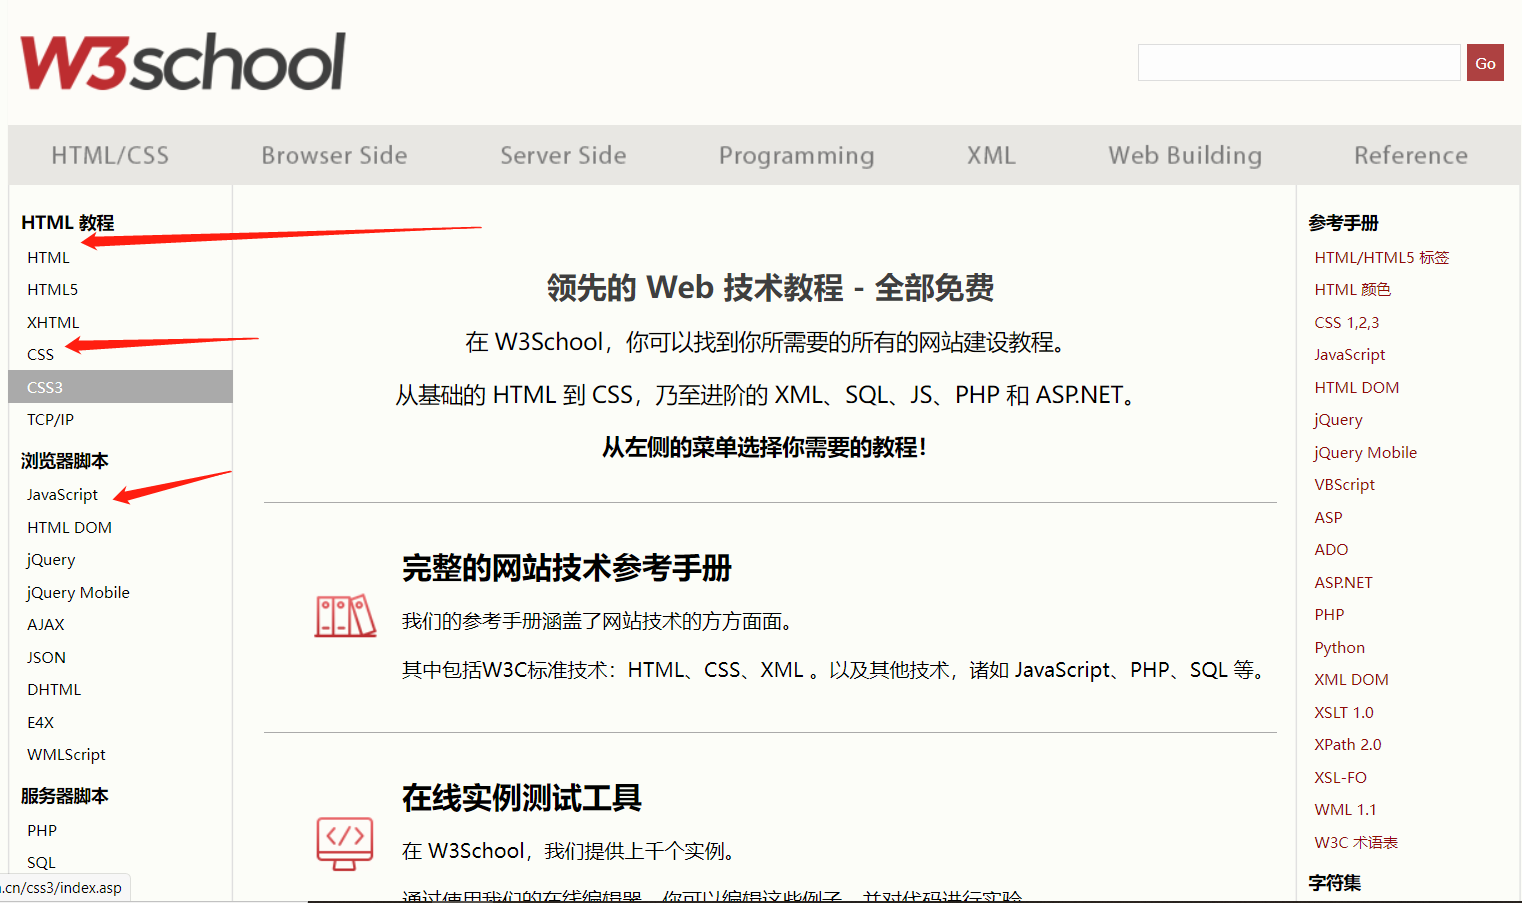Open the HTML/CSS navigation tab
Viewport: 1522px width, 903px height.
[110, 155]
